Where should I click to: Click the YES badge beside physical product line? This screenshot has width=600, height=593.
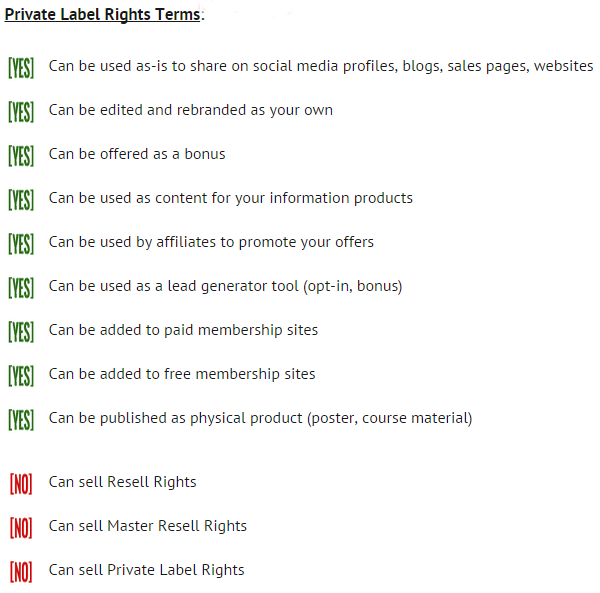[x=21, y=420]
